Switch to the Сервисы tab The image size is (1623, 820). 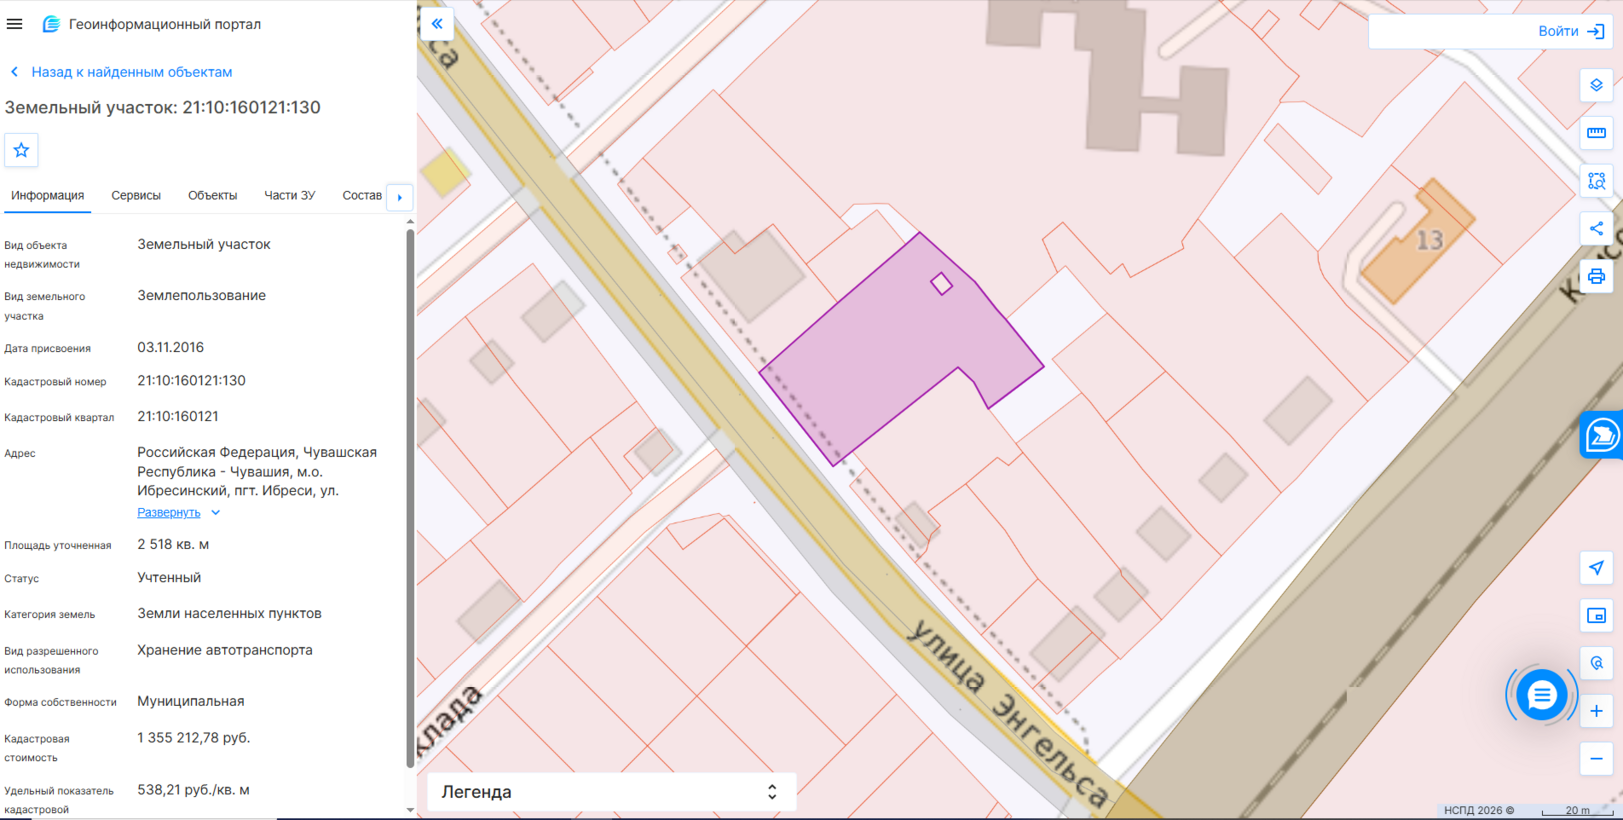pos(136,196)
